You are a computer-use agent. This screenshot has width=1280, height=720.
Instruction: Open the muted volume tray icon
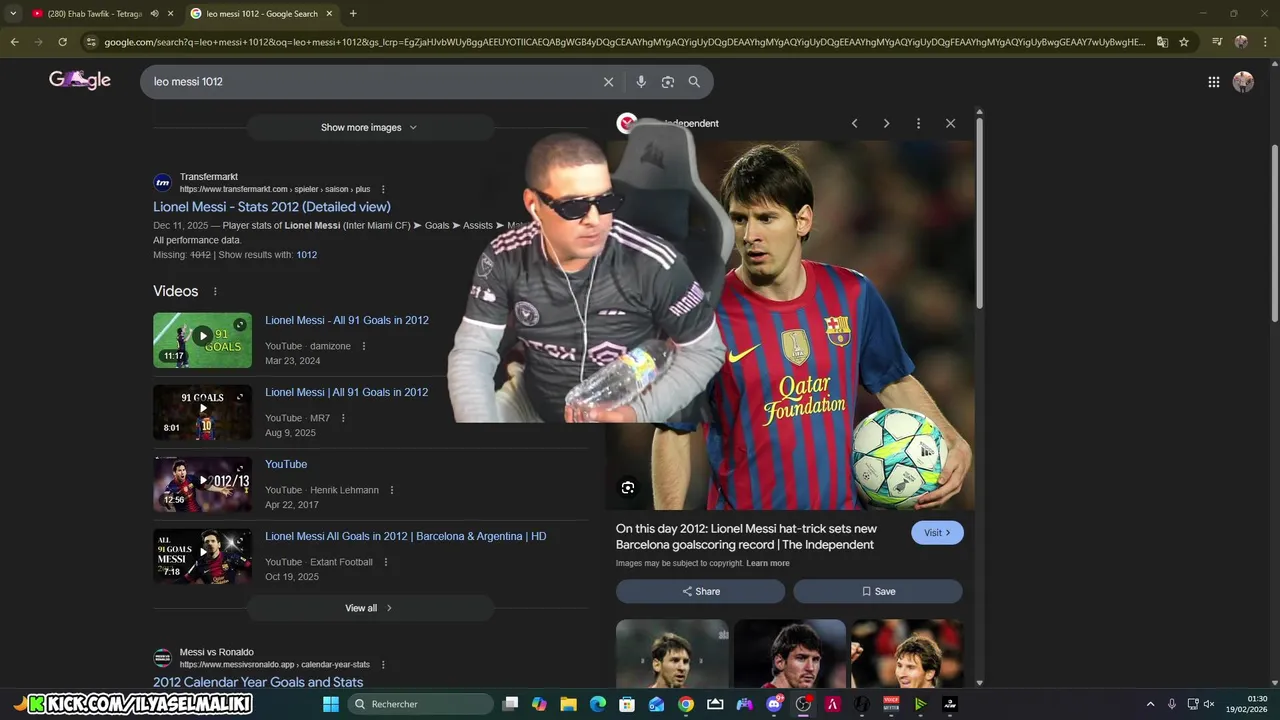pyautogui.click(x=1209, y=704)
